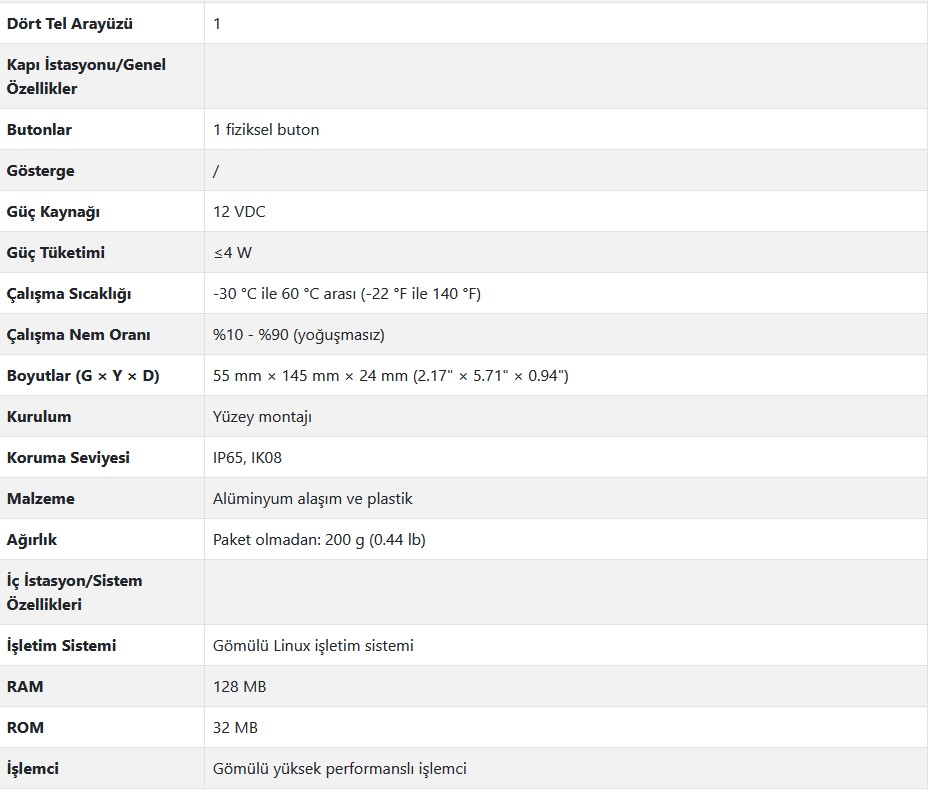Select the 'Gömülü yüksek performanslı işlemci' text
Screen dimensions: 933x790
click(340, 769)
